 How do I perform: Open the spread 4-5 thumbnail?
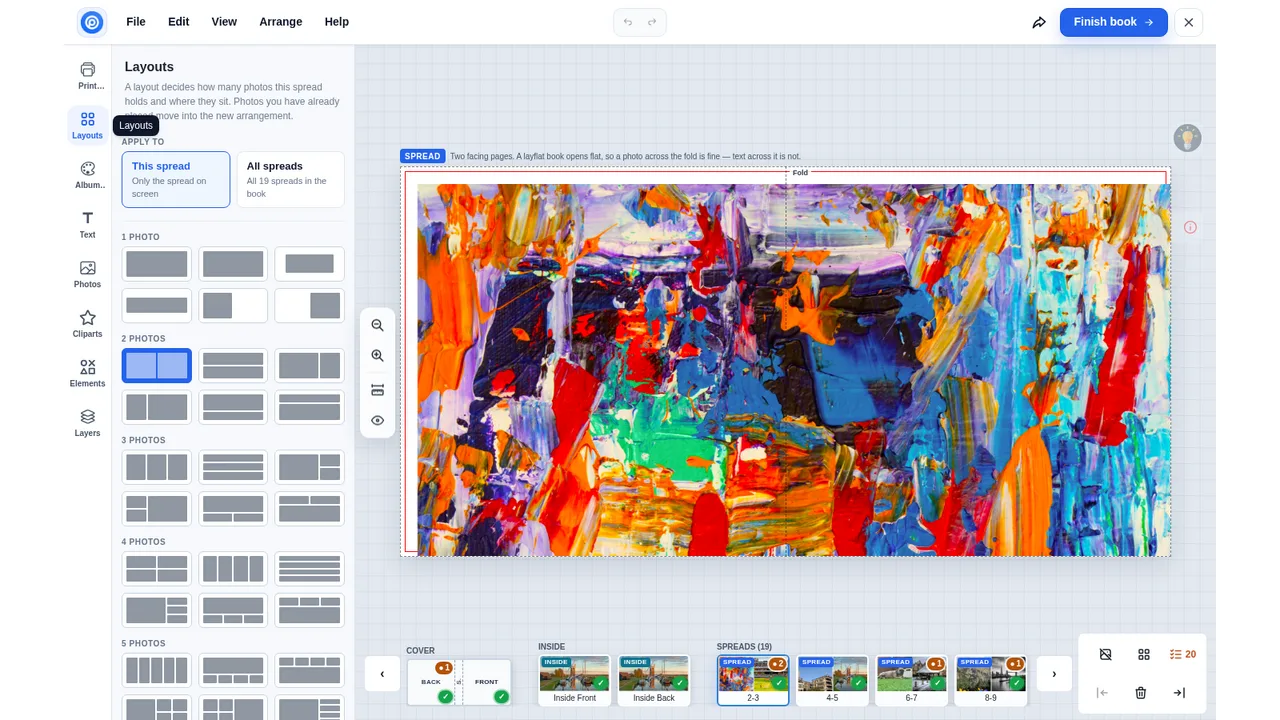pos(832,681)
